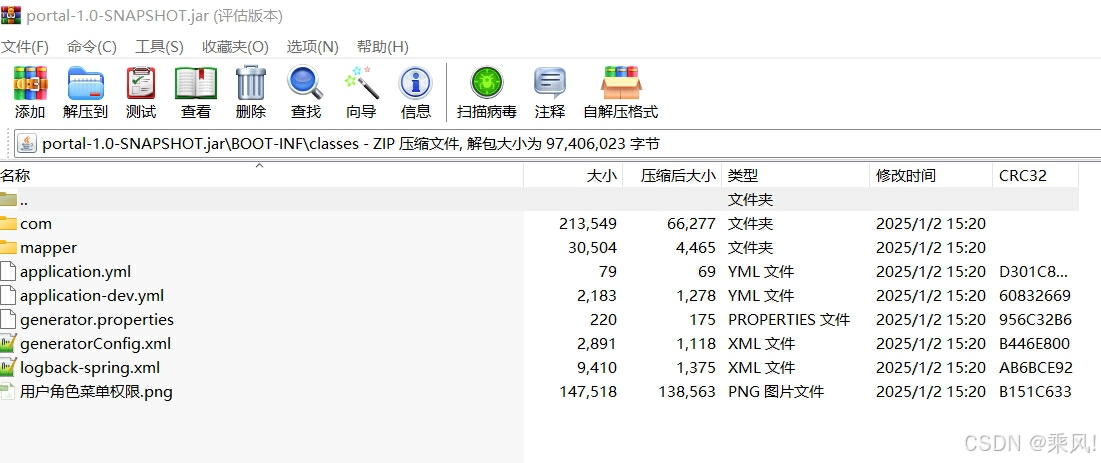Sort by the 名称 column header
Screen dimensions: 1101x463
click(261, 176)
